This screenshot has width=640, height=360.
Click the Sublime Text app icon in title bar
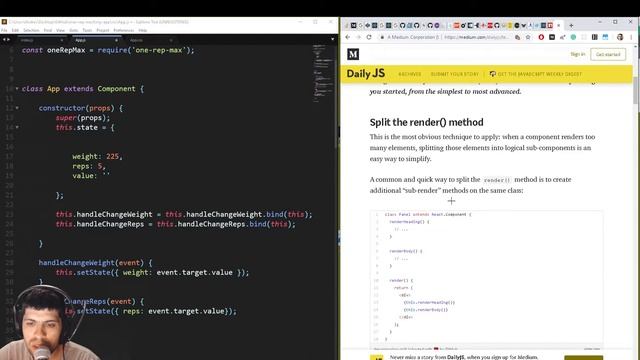click(x=4, y=22)
